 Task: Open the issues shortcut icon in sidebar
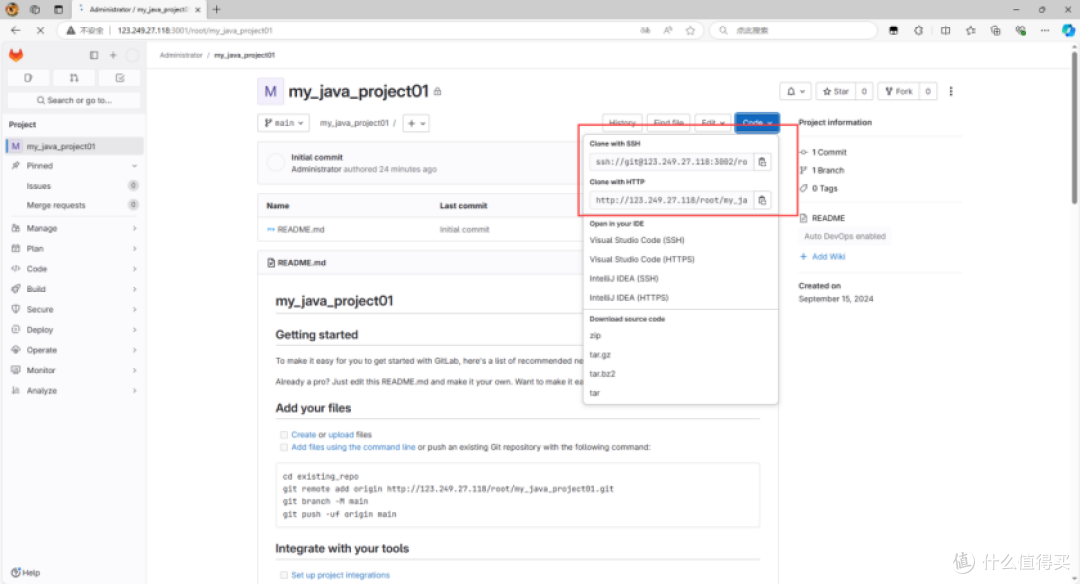tap(28, 78)
